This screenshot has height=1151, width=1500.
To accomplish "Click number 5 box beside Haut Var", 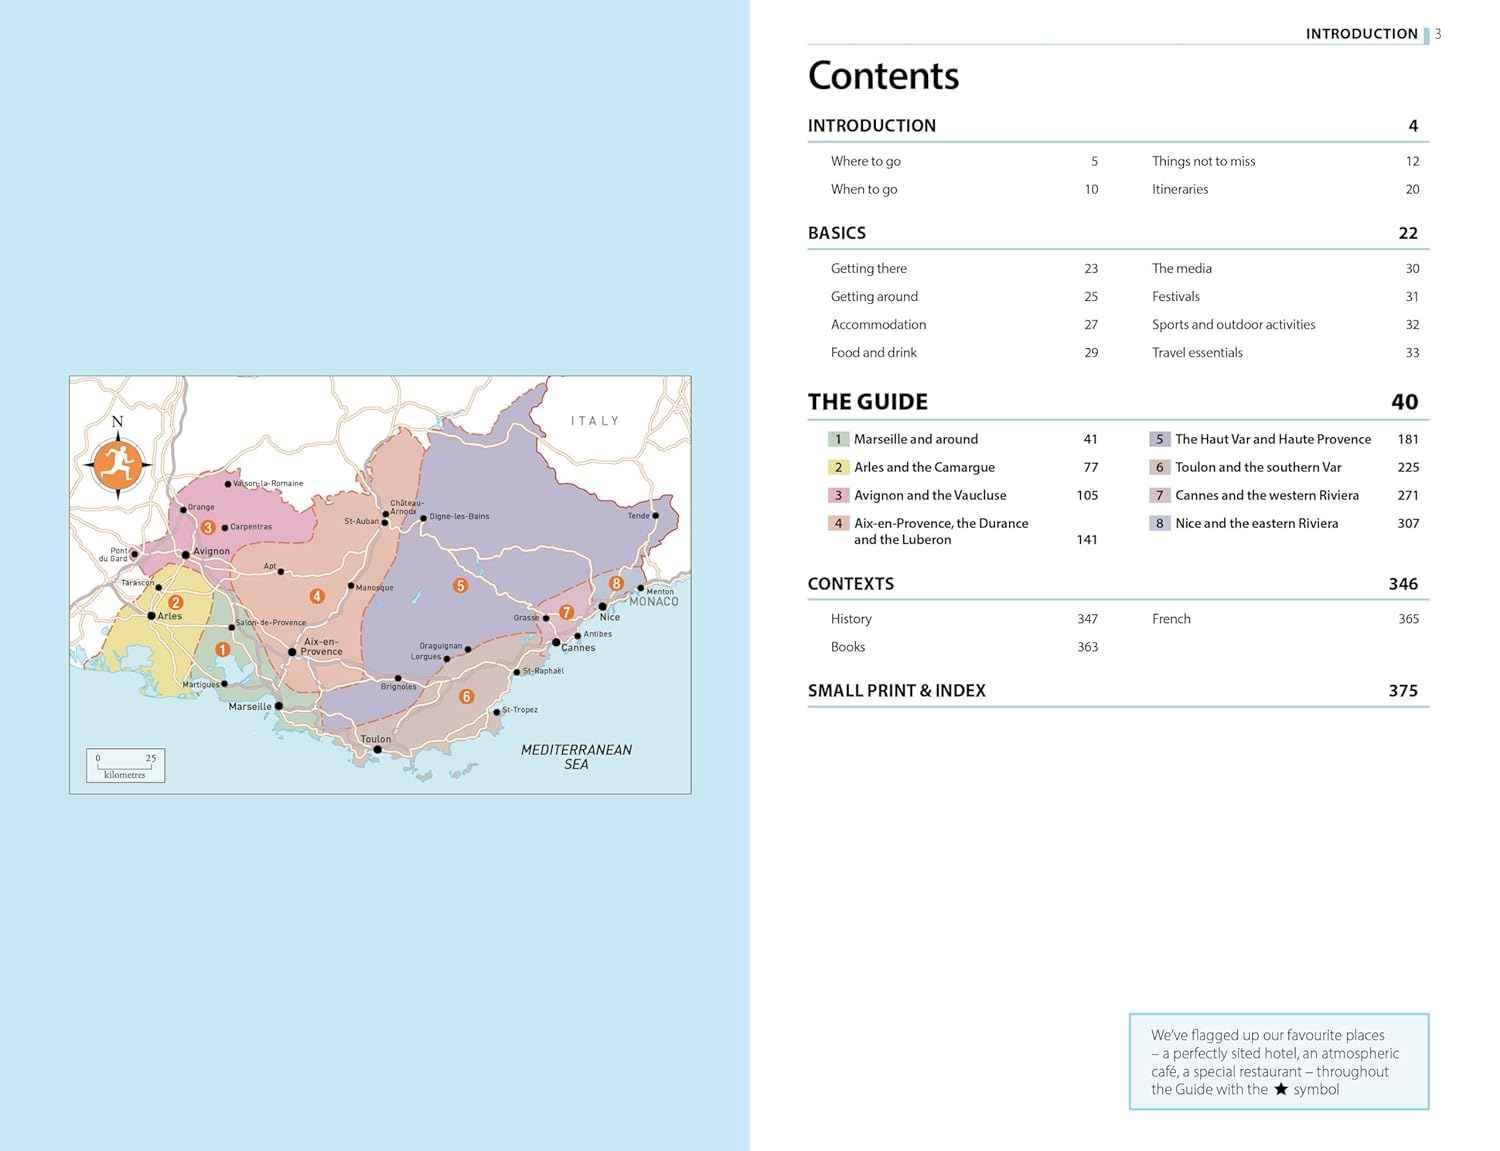I will click(x=1160, y=439).
